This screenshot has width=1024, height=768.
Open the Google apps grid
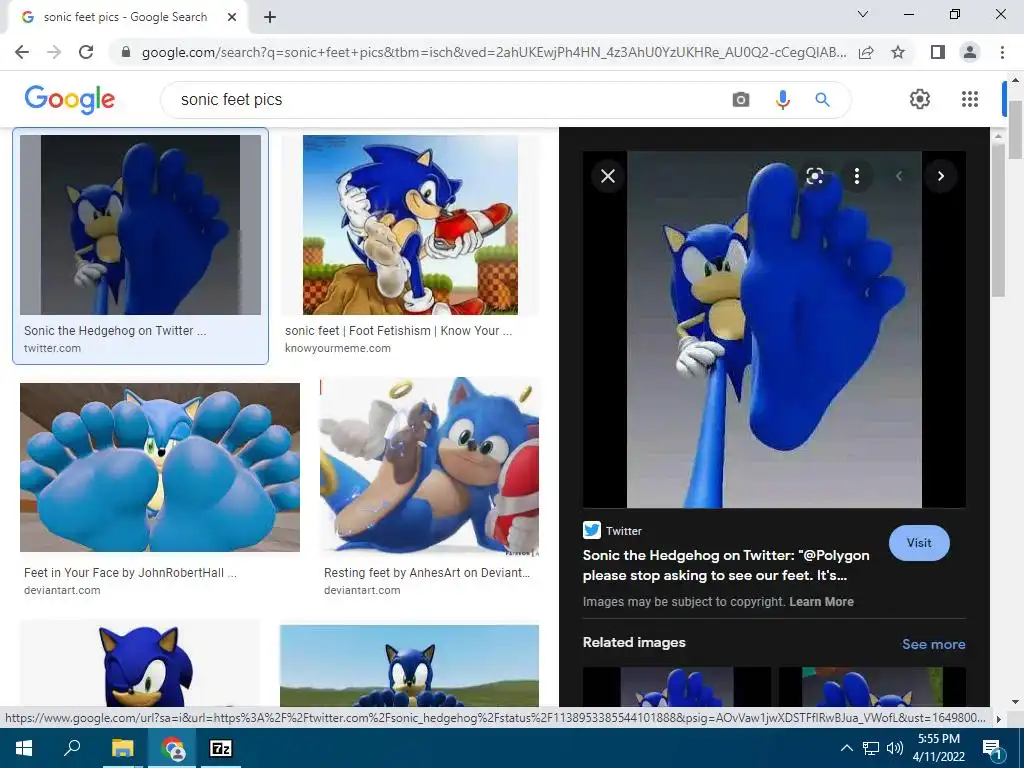(970, 99)
